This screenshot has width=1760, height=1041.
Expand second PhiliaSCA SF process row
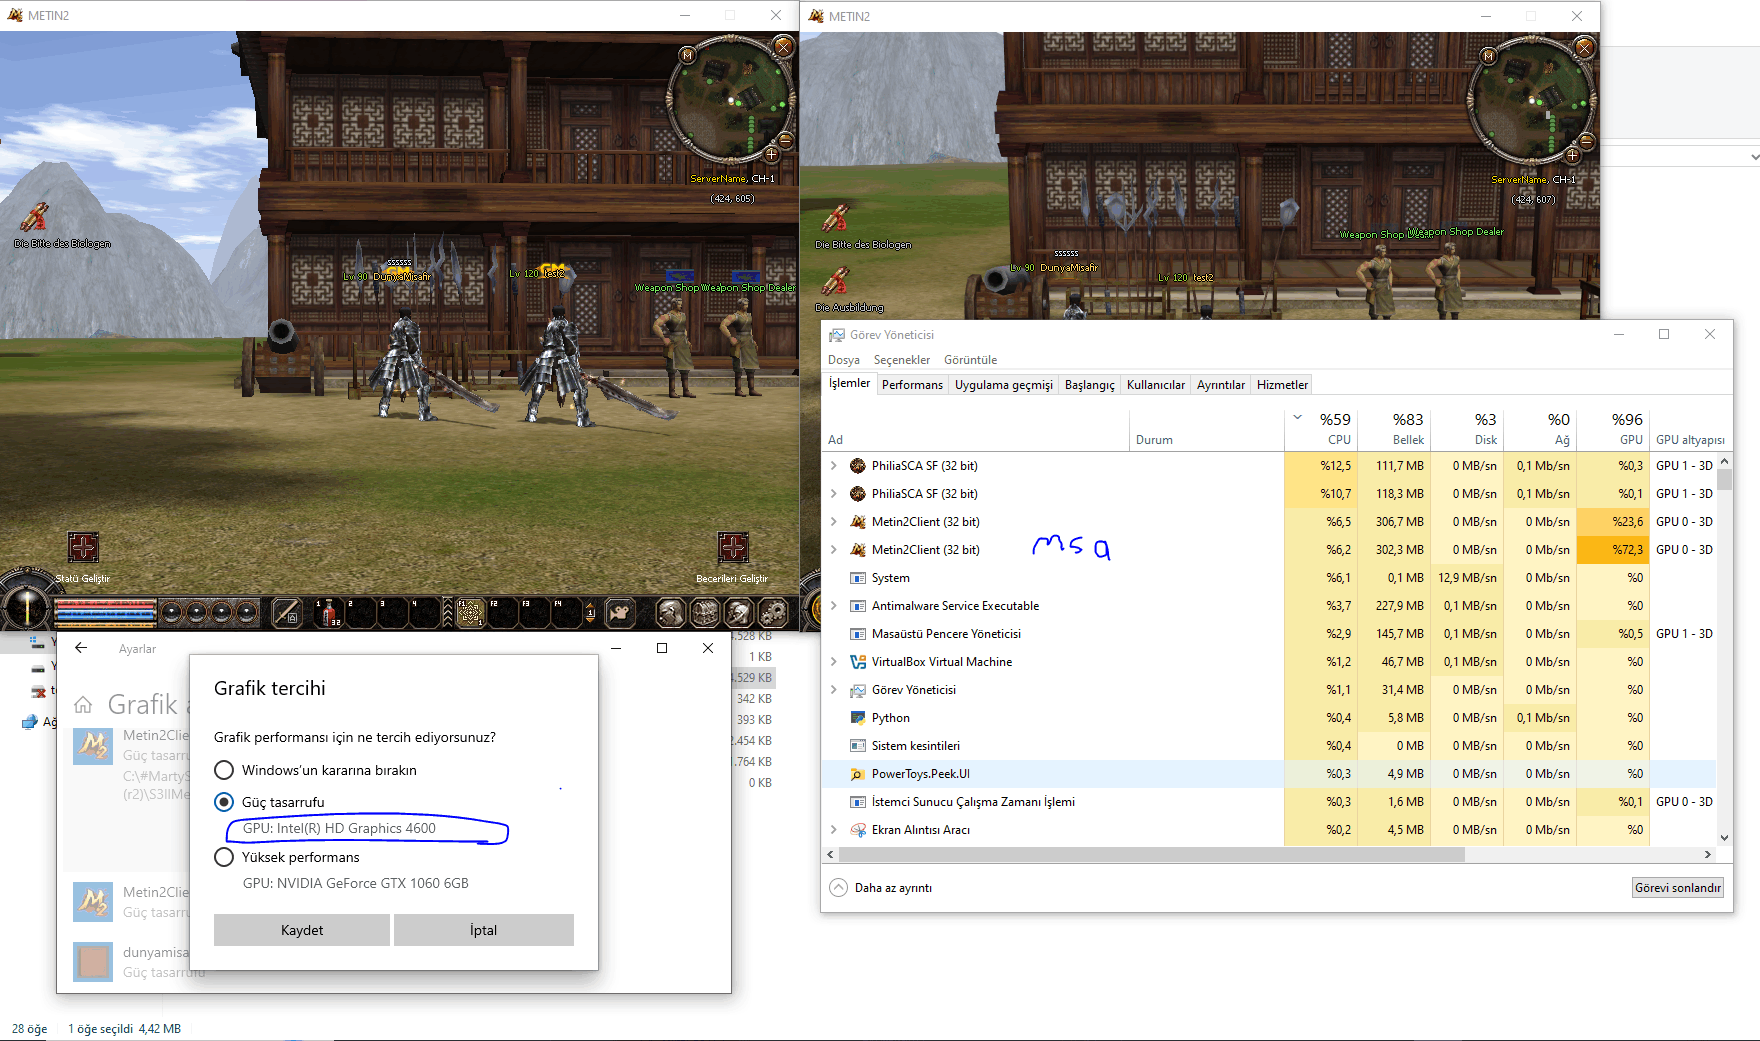pyautogui.click(x=834, y=493)
